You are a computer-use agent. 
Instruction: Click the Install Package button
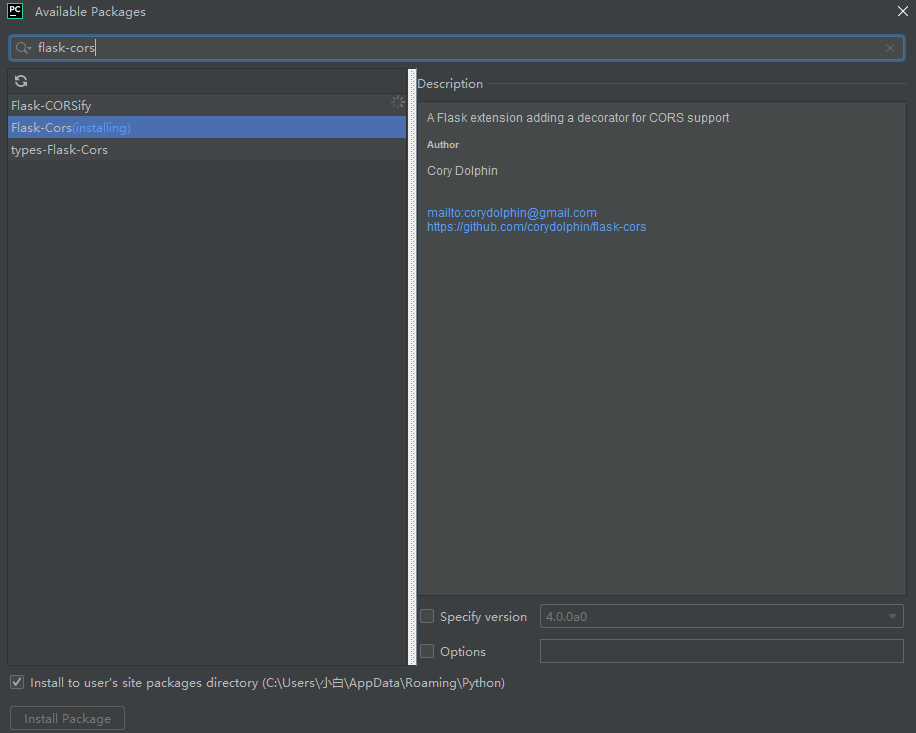67,718
